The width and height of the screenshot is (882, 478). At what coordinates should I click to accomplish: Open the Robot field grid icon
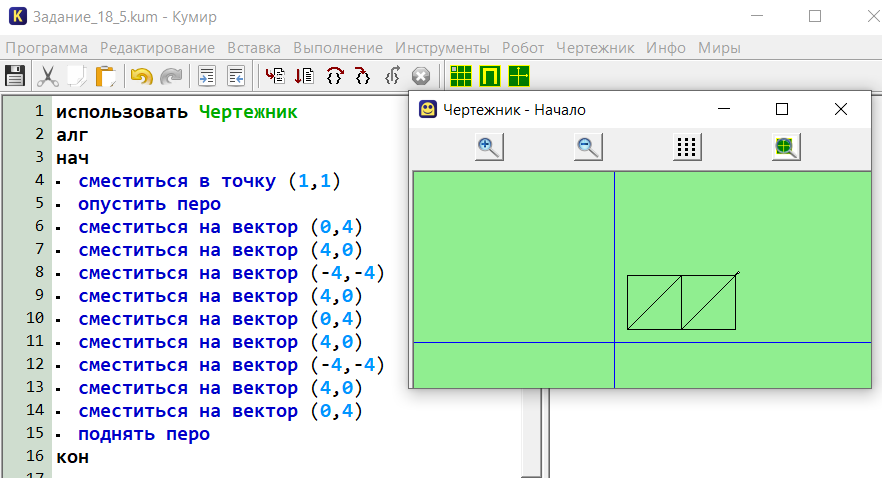461,76
